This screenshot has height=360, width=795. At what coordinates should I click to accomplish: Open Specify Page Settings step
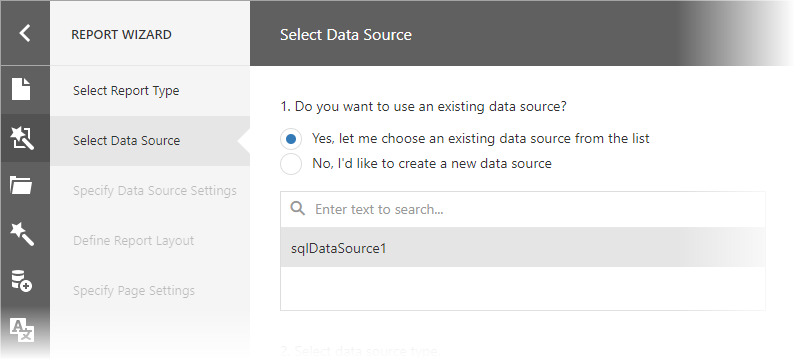tap(150, 291)
